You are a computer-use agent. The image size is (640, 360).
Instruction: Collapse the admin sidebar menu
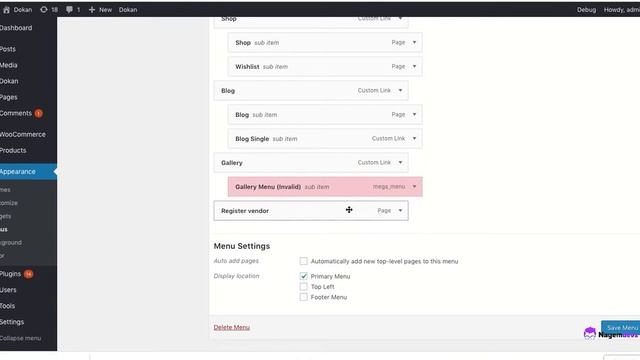point(20,338)
